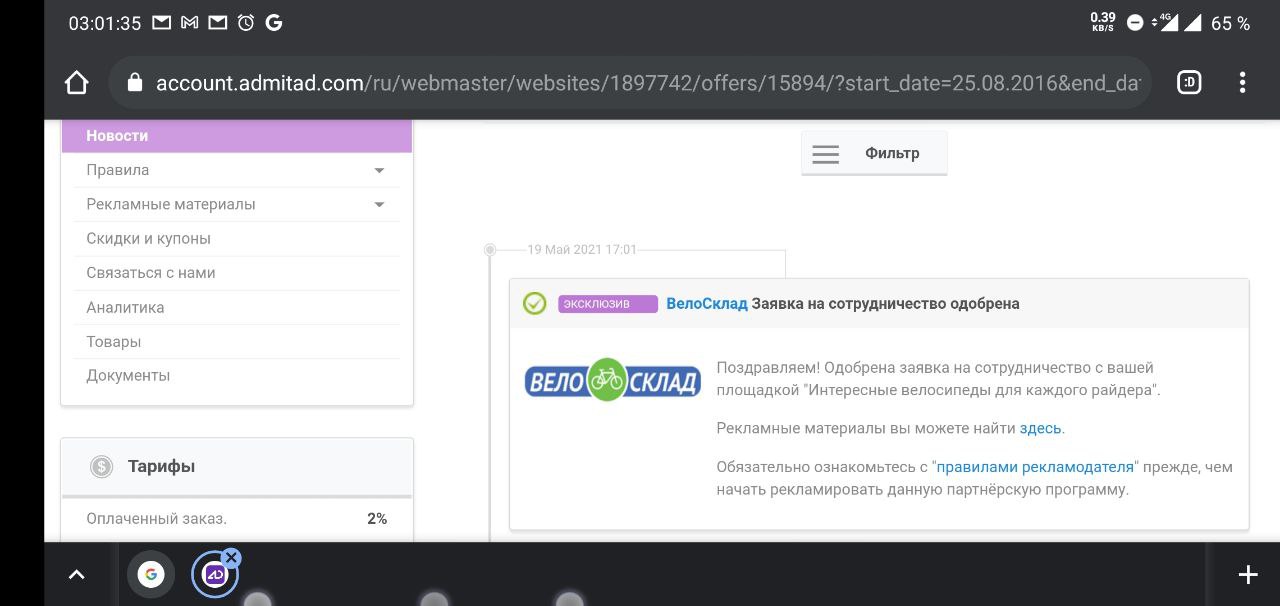Open the Рекламные материалы menu item
The height and width of the screenshot is (606, 1280).
237,204
